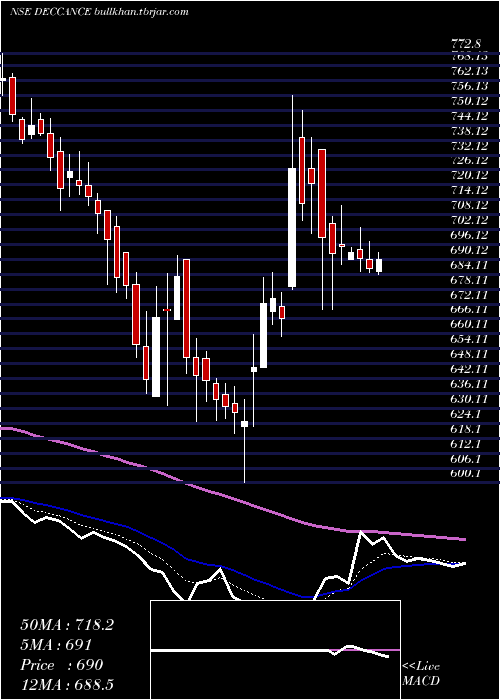
Task: Select the 714.12 price label
Action: point(469,190)
